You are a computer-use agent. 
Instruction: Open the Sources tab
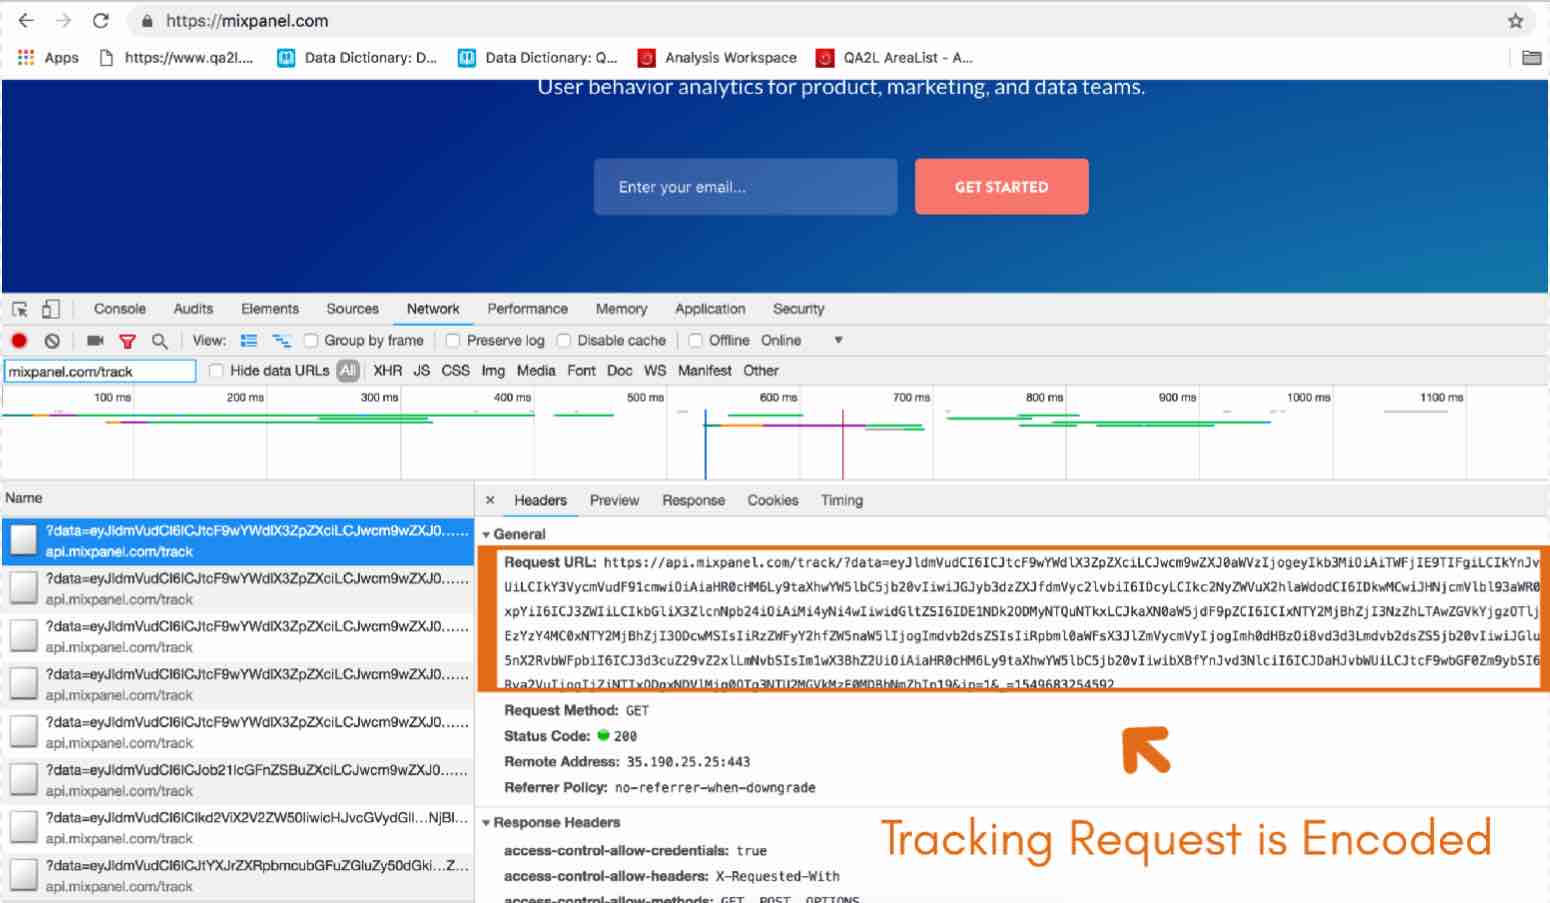[352, 309]
